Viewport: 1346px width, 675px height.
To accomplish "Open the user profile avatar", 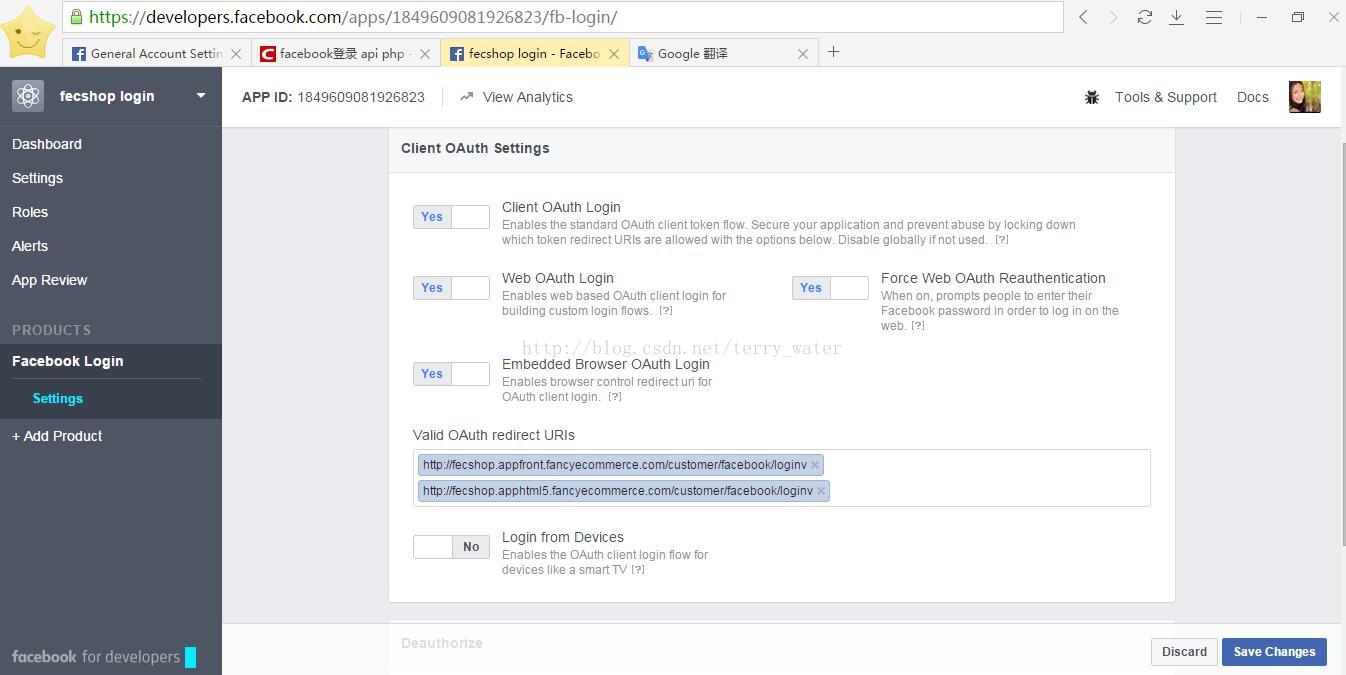I will (1305, 97).
